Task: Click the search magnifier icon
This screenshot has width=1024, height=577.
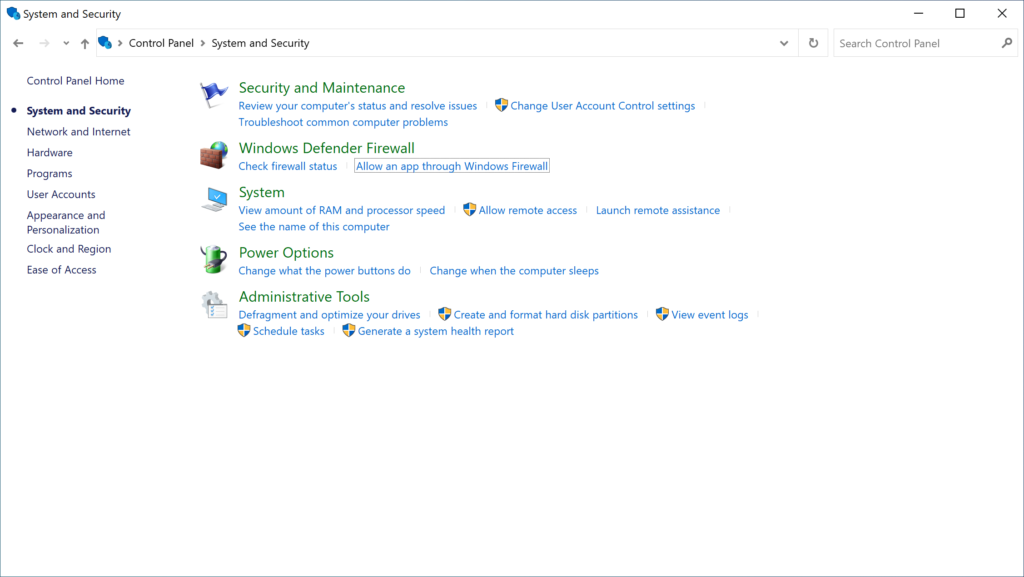Action: tap(1007, 43)
